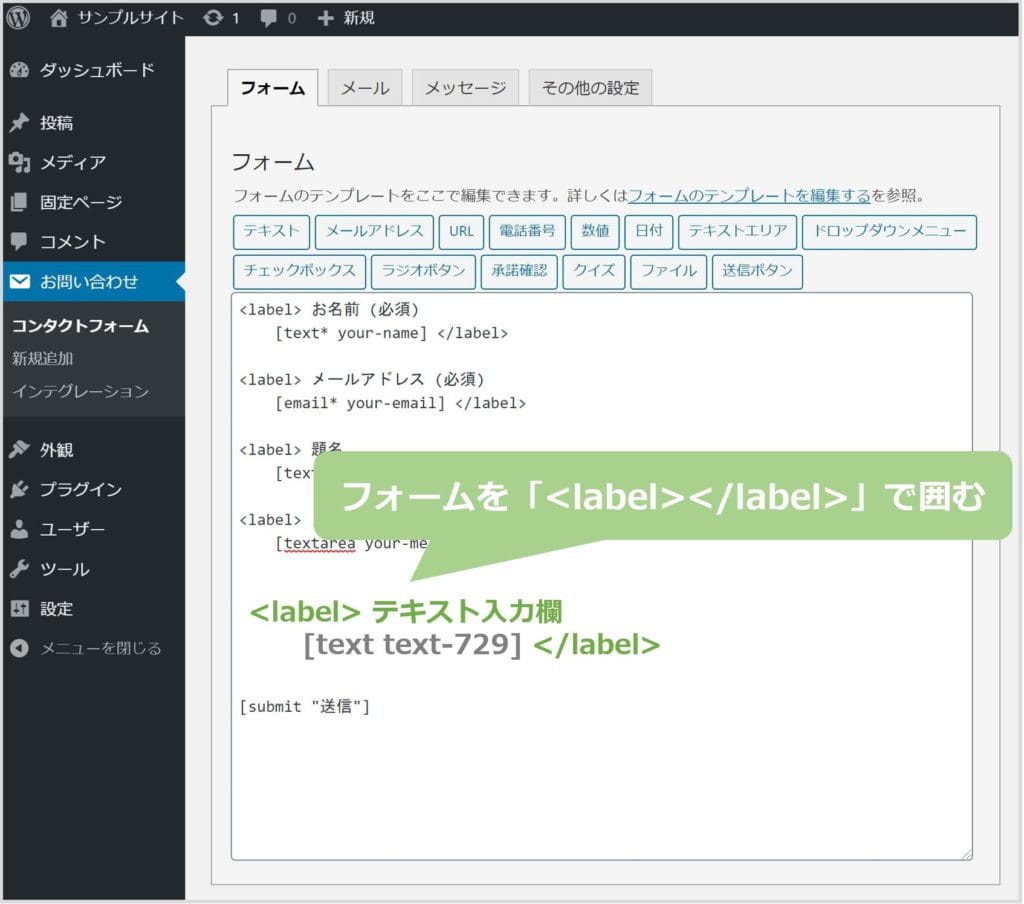Image resolution: width=1024 pixels, height=904 pixels.
Task: Insert URL form tag
Action: [x=461, y=231]
